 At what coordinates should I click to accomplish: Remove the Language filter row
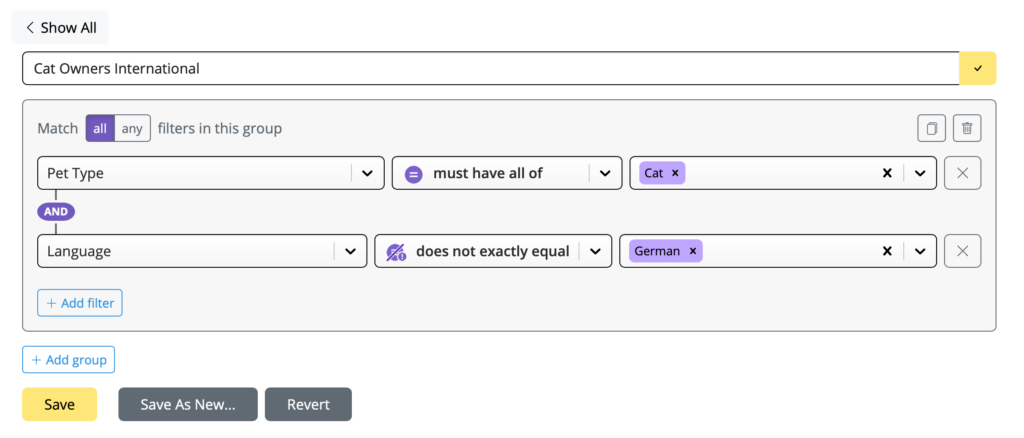coord(963,251)
